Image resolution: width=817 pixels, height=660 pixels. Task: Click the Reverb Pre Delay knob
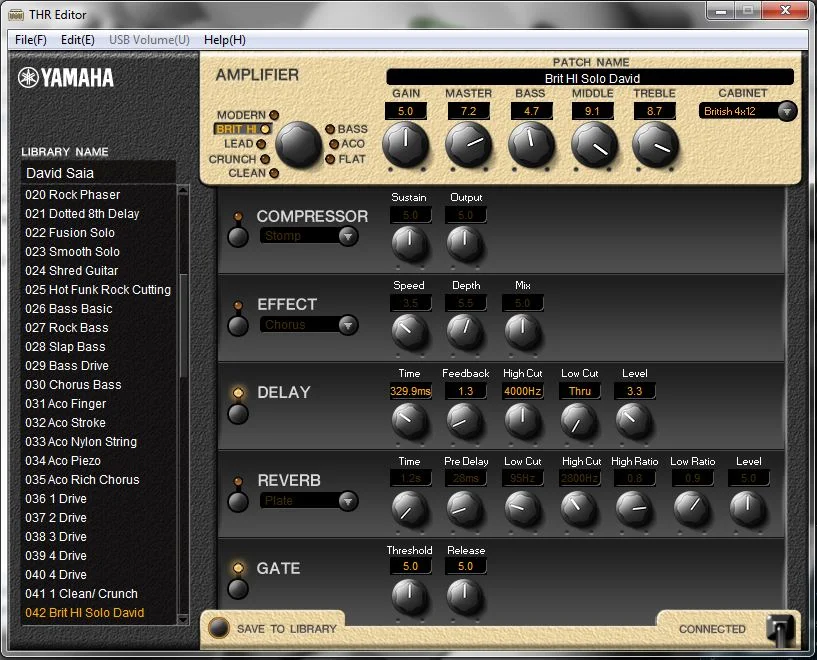[466, 510]
